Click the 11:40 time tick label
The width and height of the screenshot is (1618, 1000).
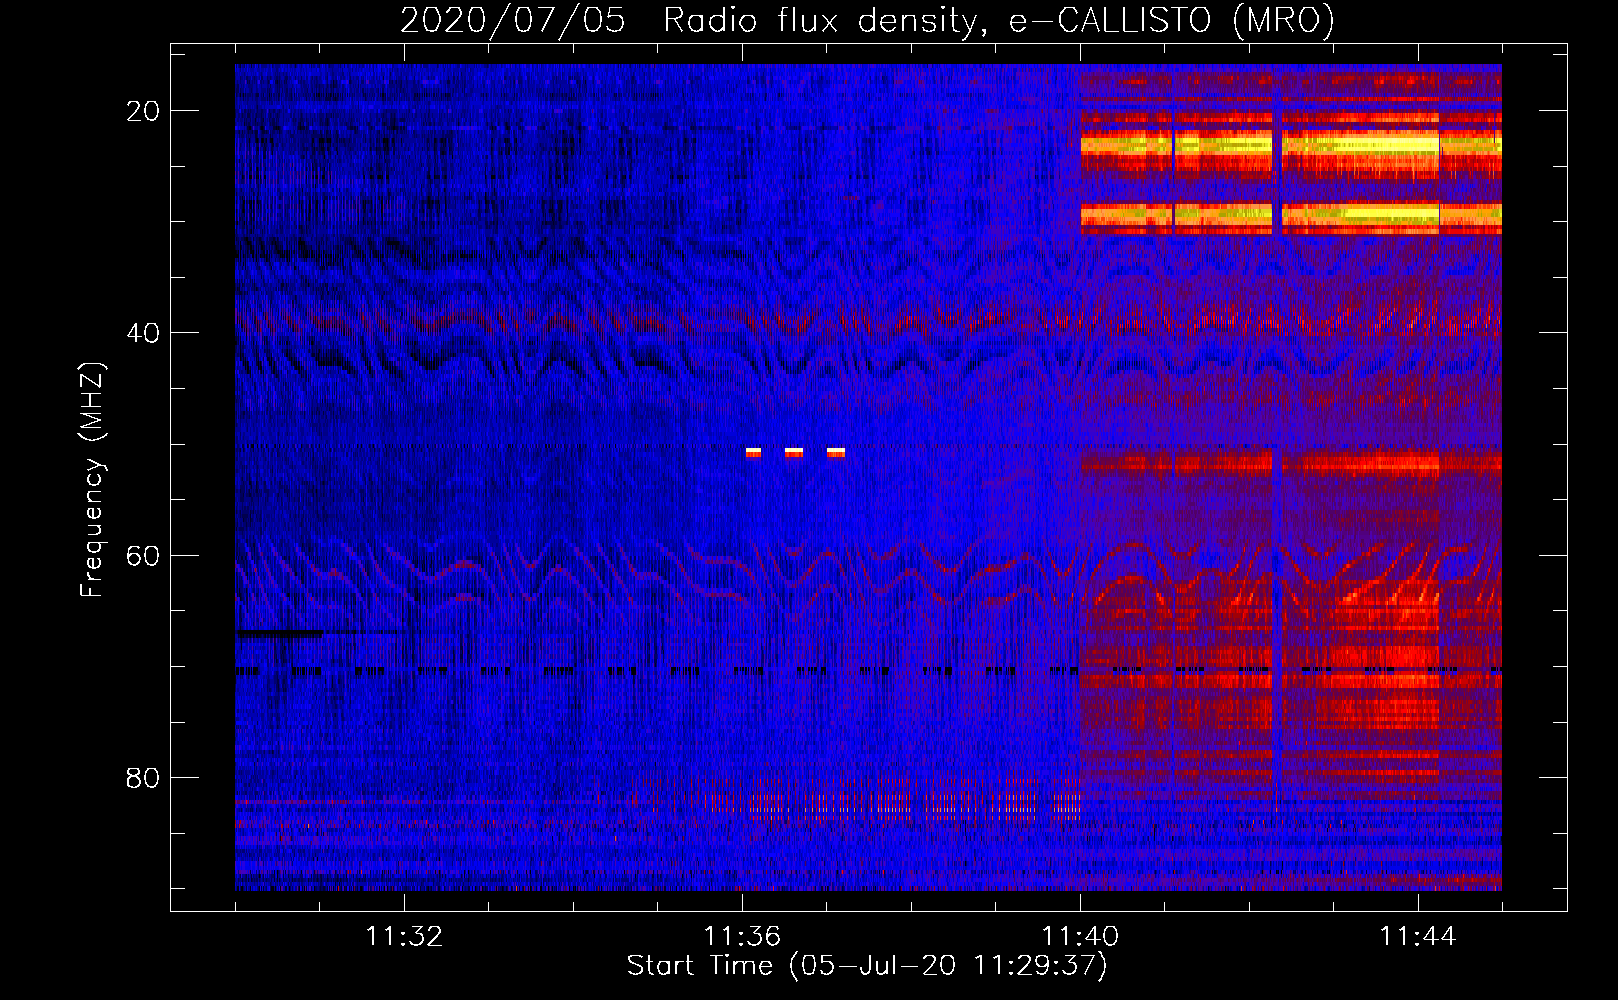pyautogui.click(x=1080, y=937)
